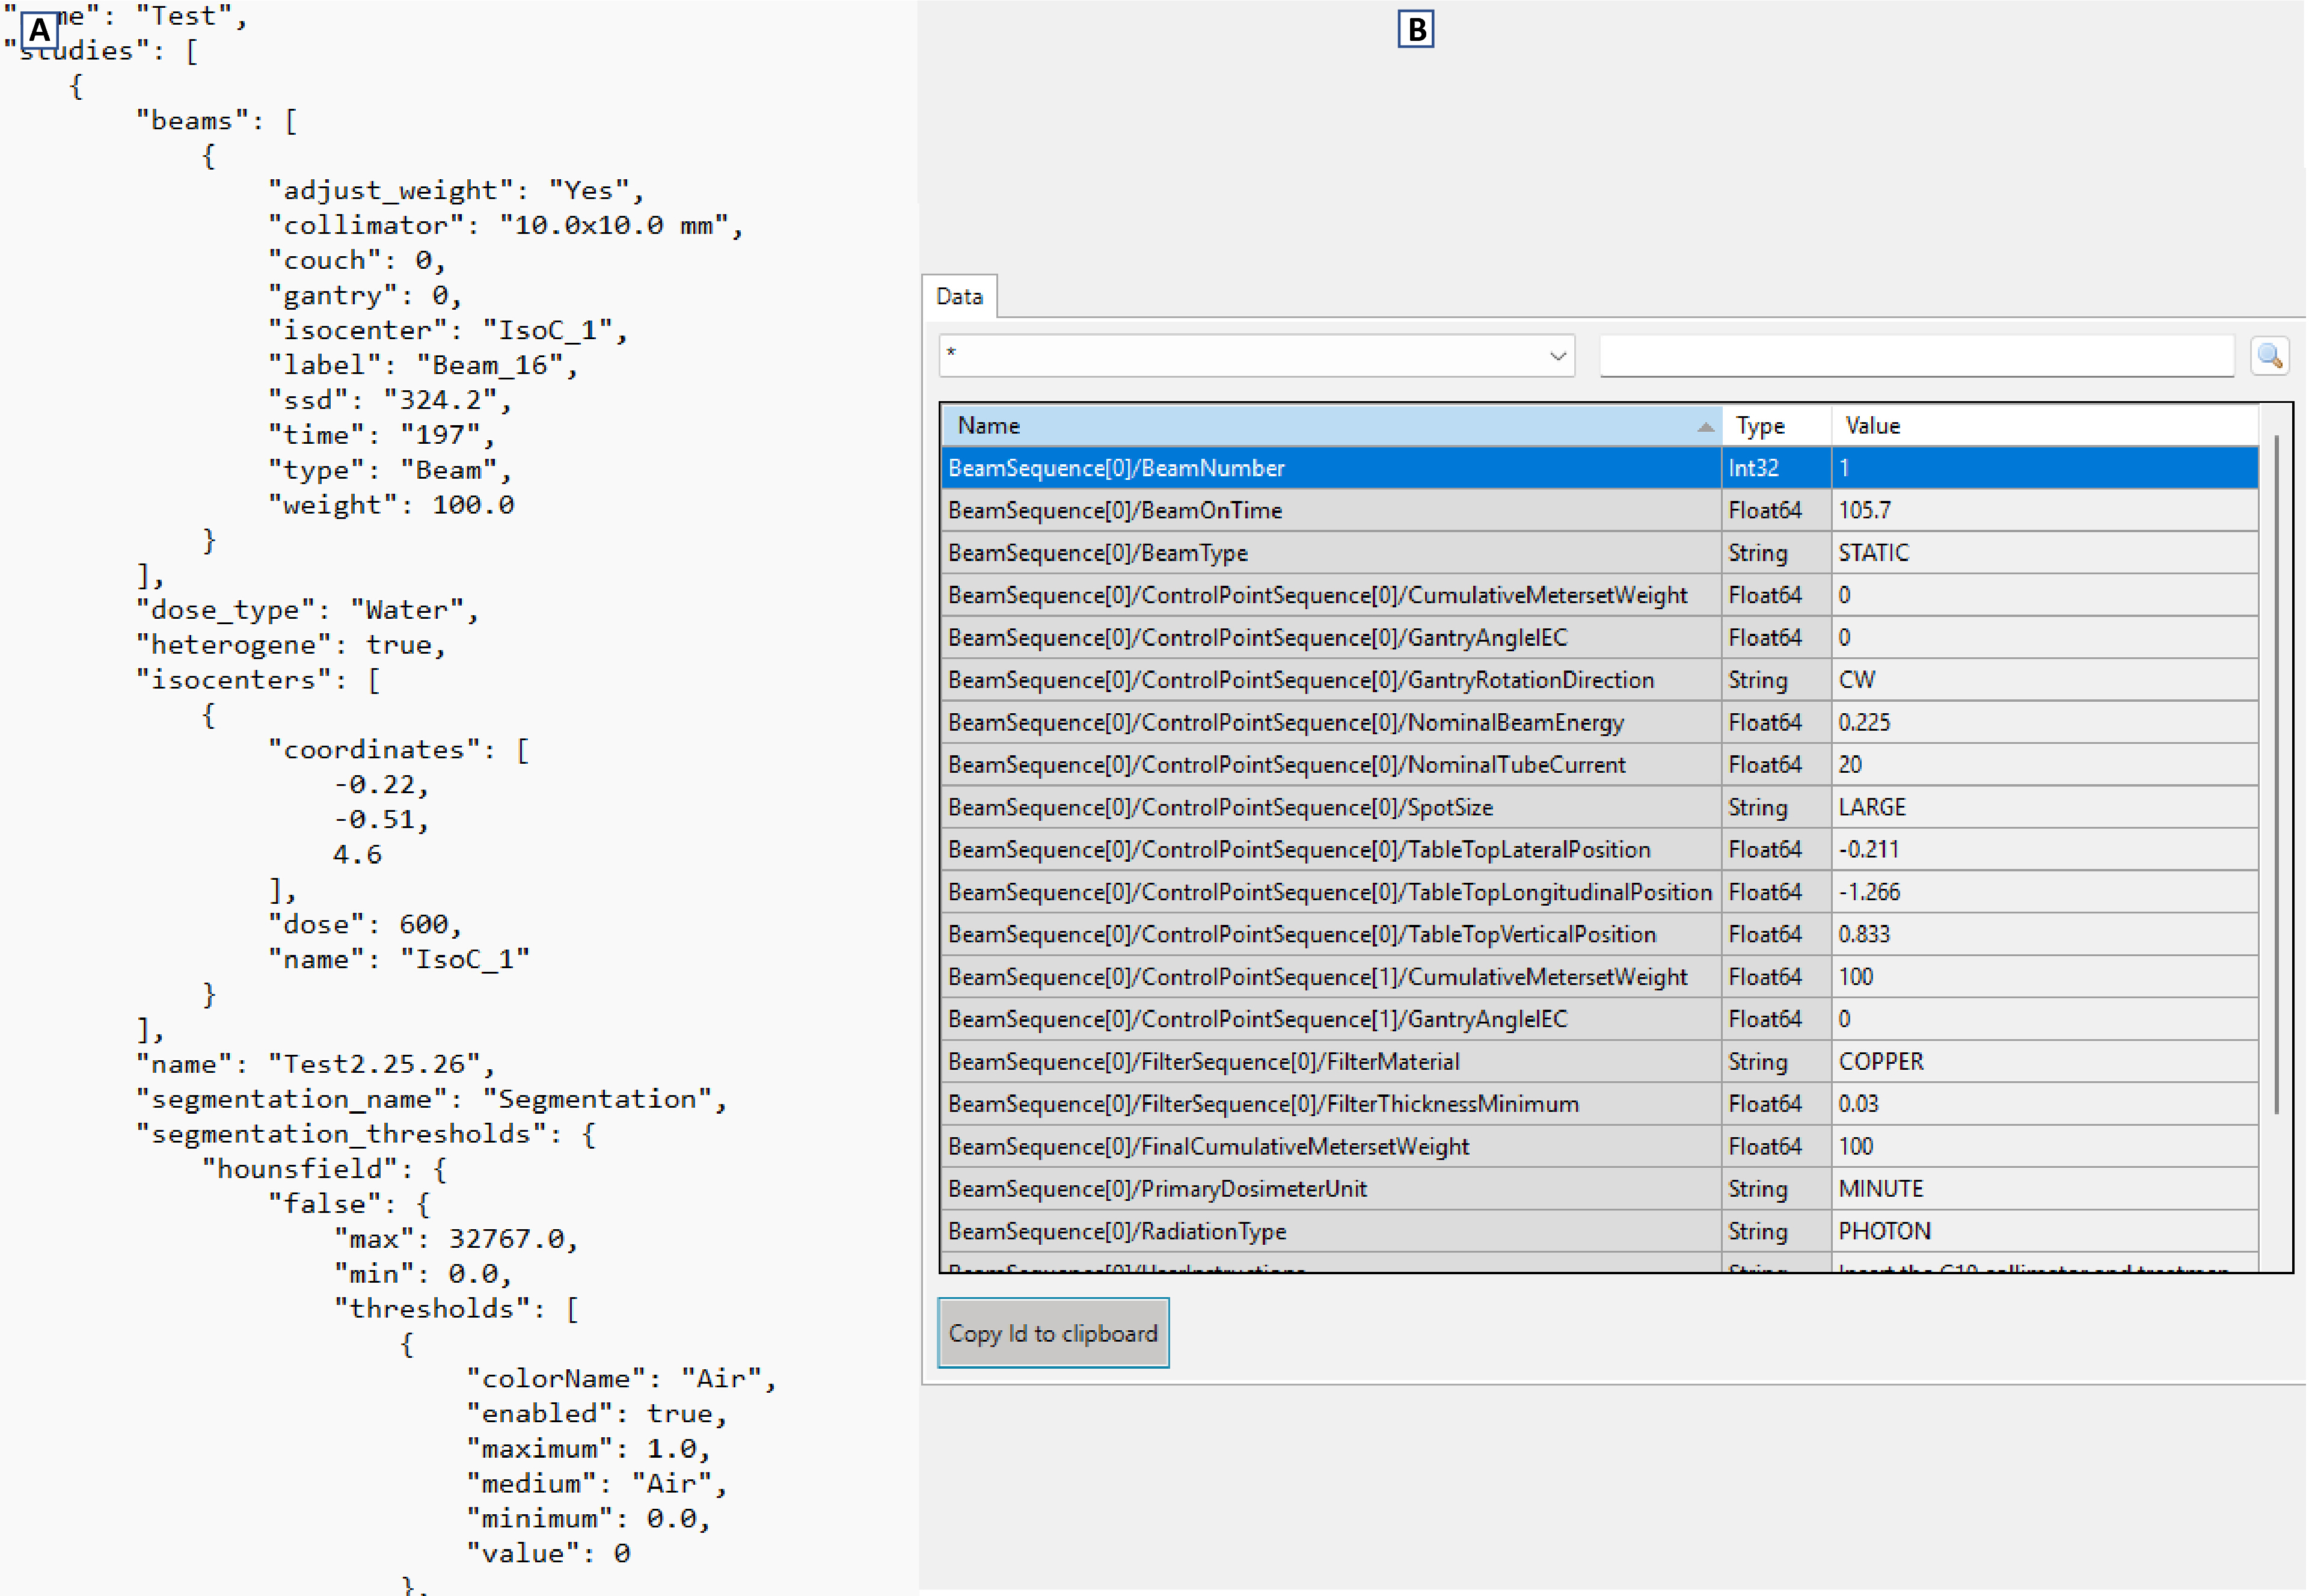Click the "max": 32767.0 line
Screen dimensions: 2309x1596
pyautogui.click(x=456, y=1239)
